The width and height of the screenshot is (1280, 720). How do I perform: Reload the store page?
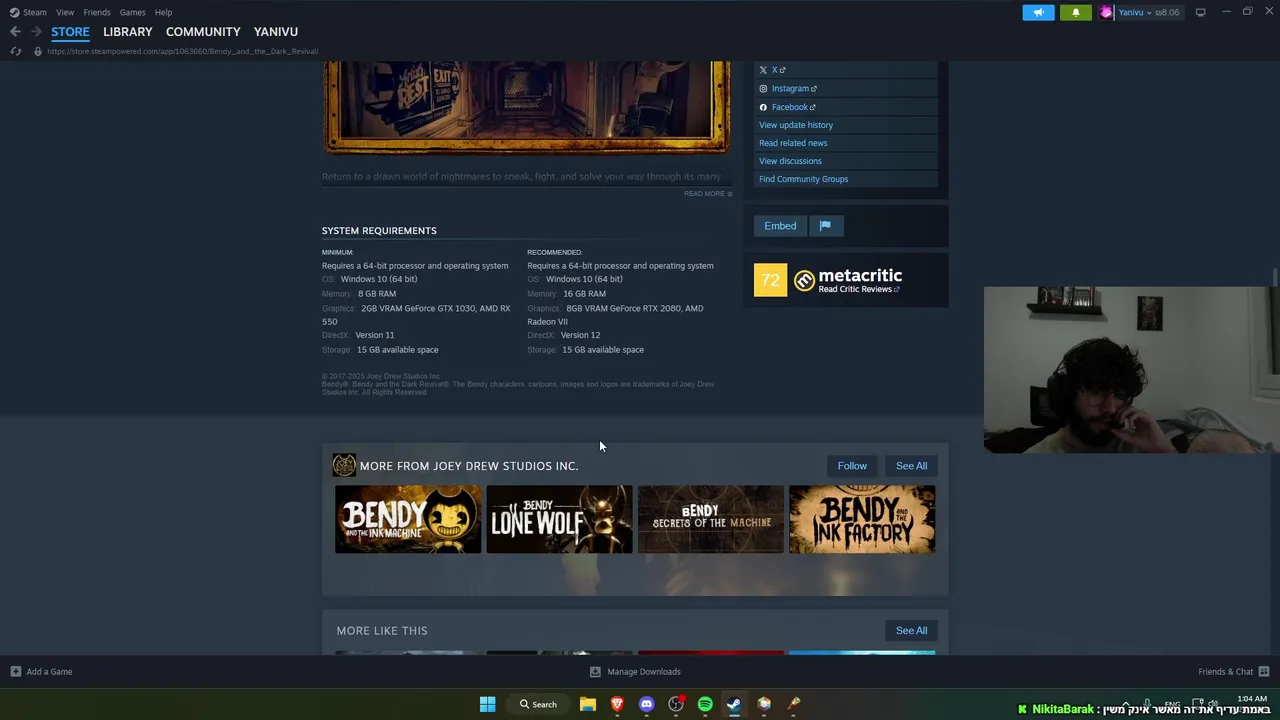tap(15, 51)
